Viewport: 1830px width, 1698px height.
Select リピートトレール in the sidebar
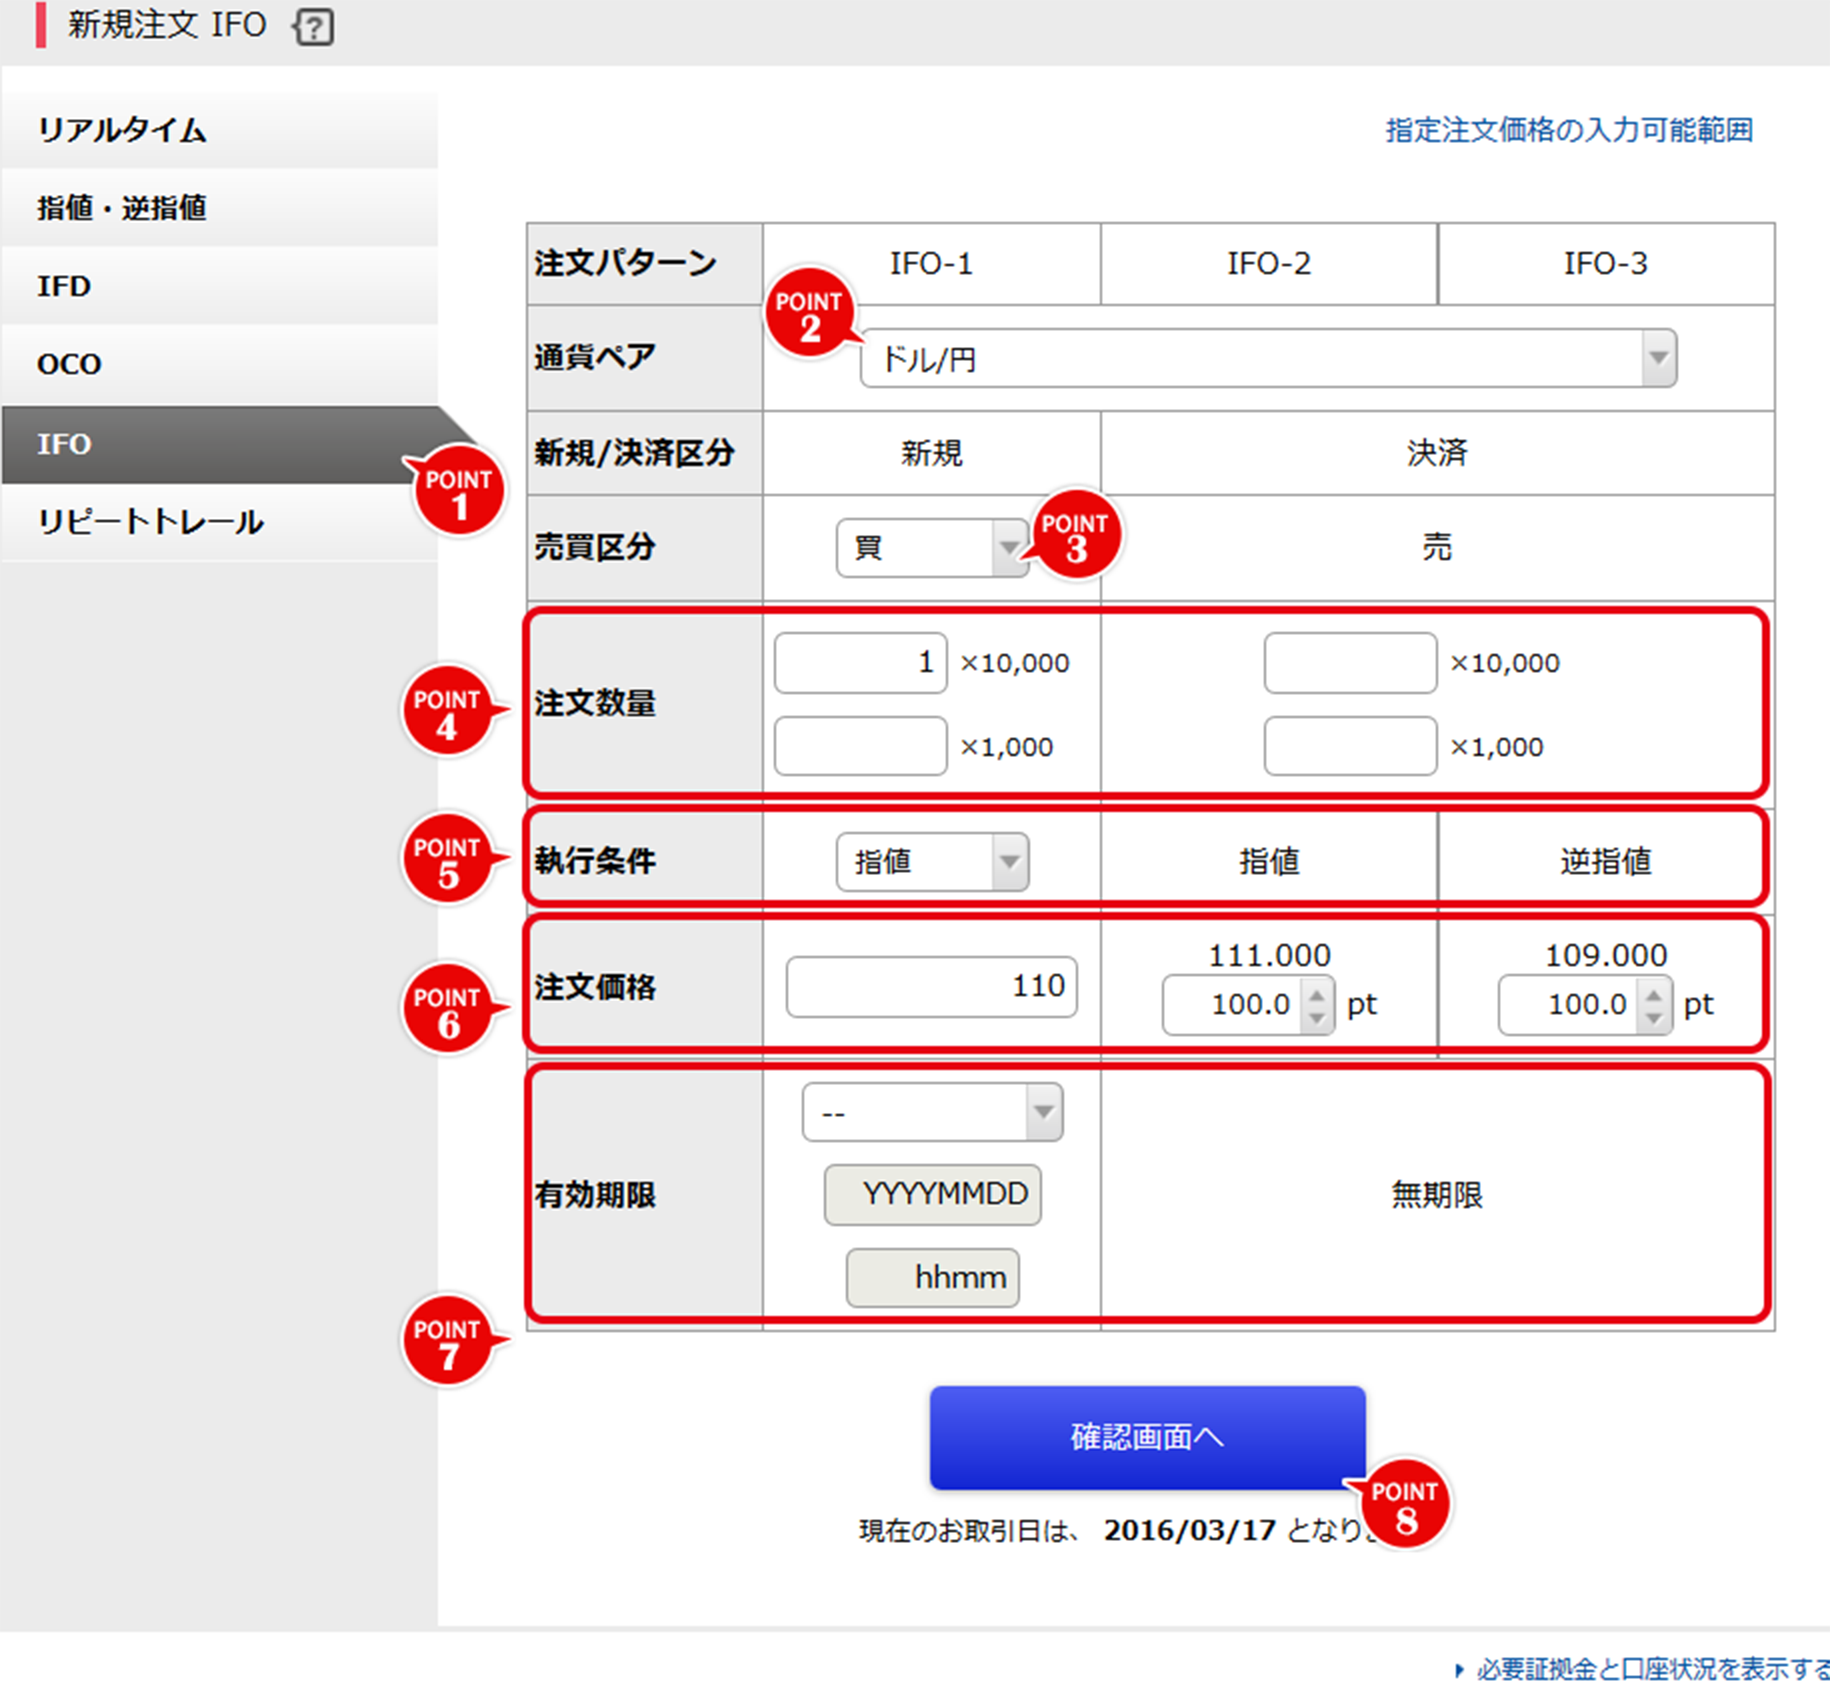pos(220,522)
